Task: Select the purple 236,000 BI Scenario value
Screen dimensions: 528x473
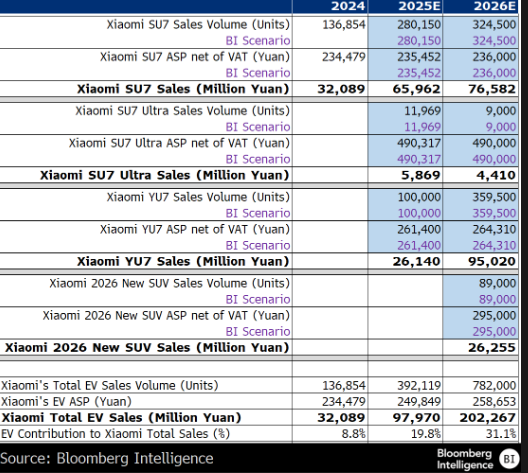Action: (x=494, y=73)
